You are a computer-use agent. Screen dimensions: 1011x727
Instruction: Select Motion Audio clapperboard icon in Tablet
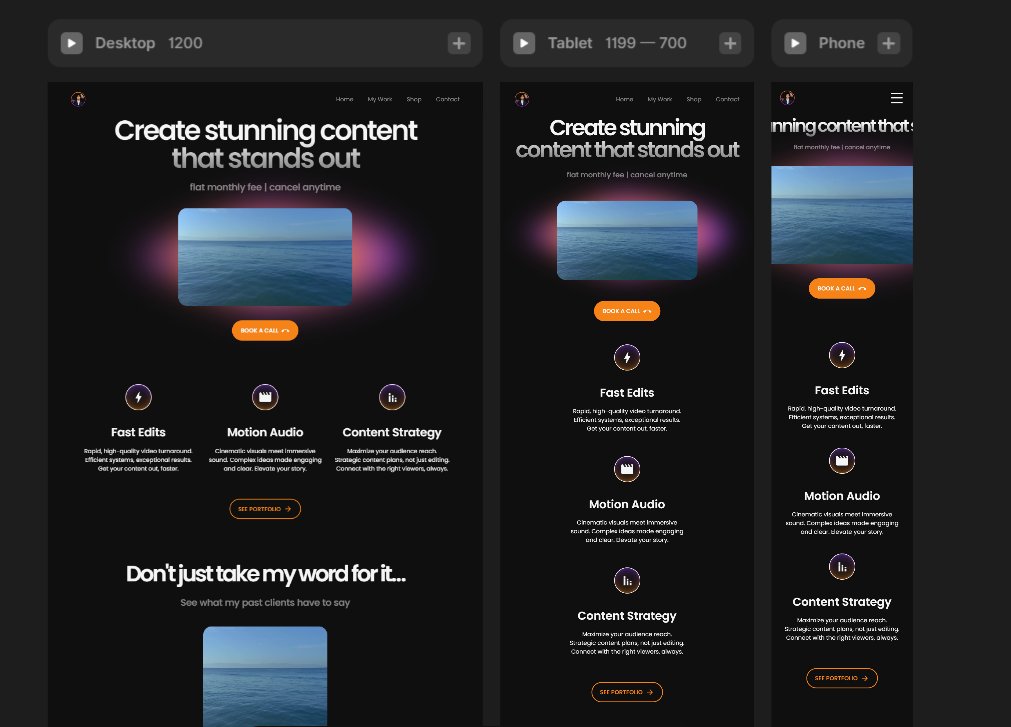(x=627, y=469)
